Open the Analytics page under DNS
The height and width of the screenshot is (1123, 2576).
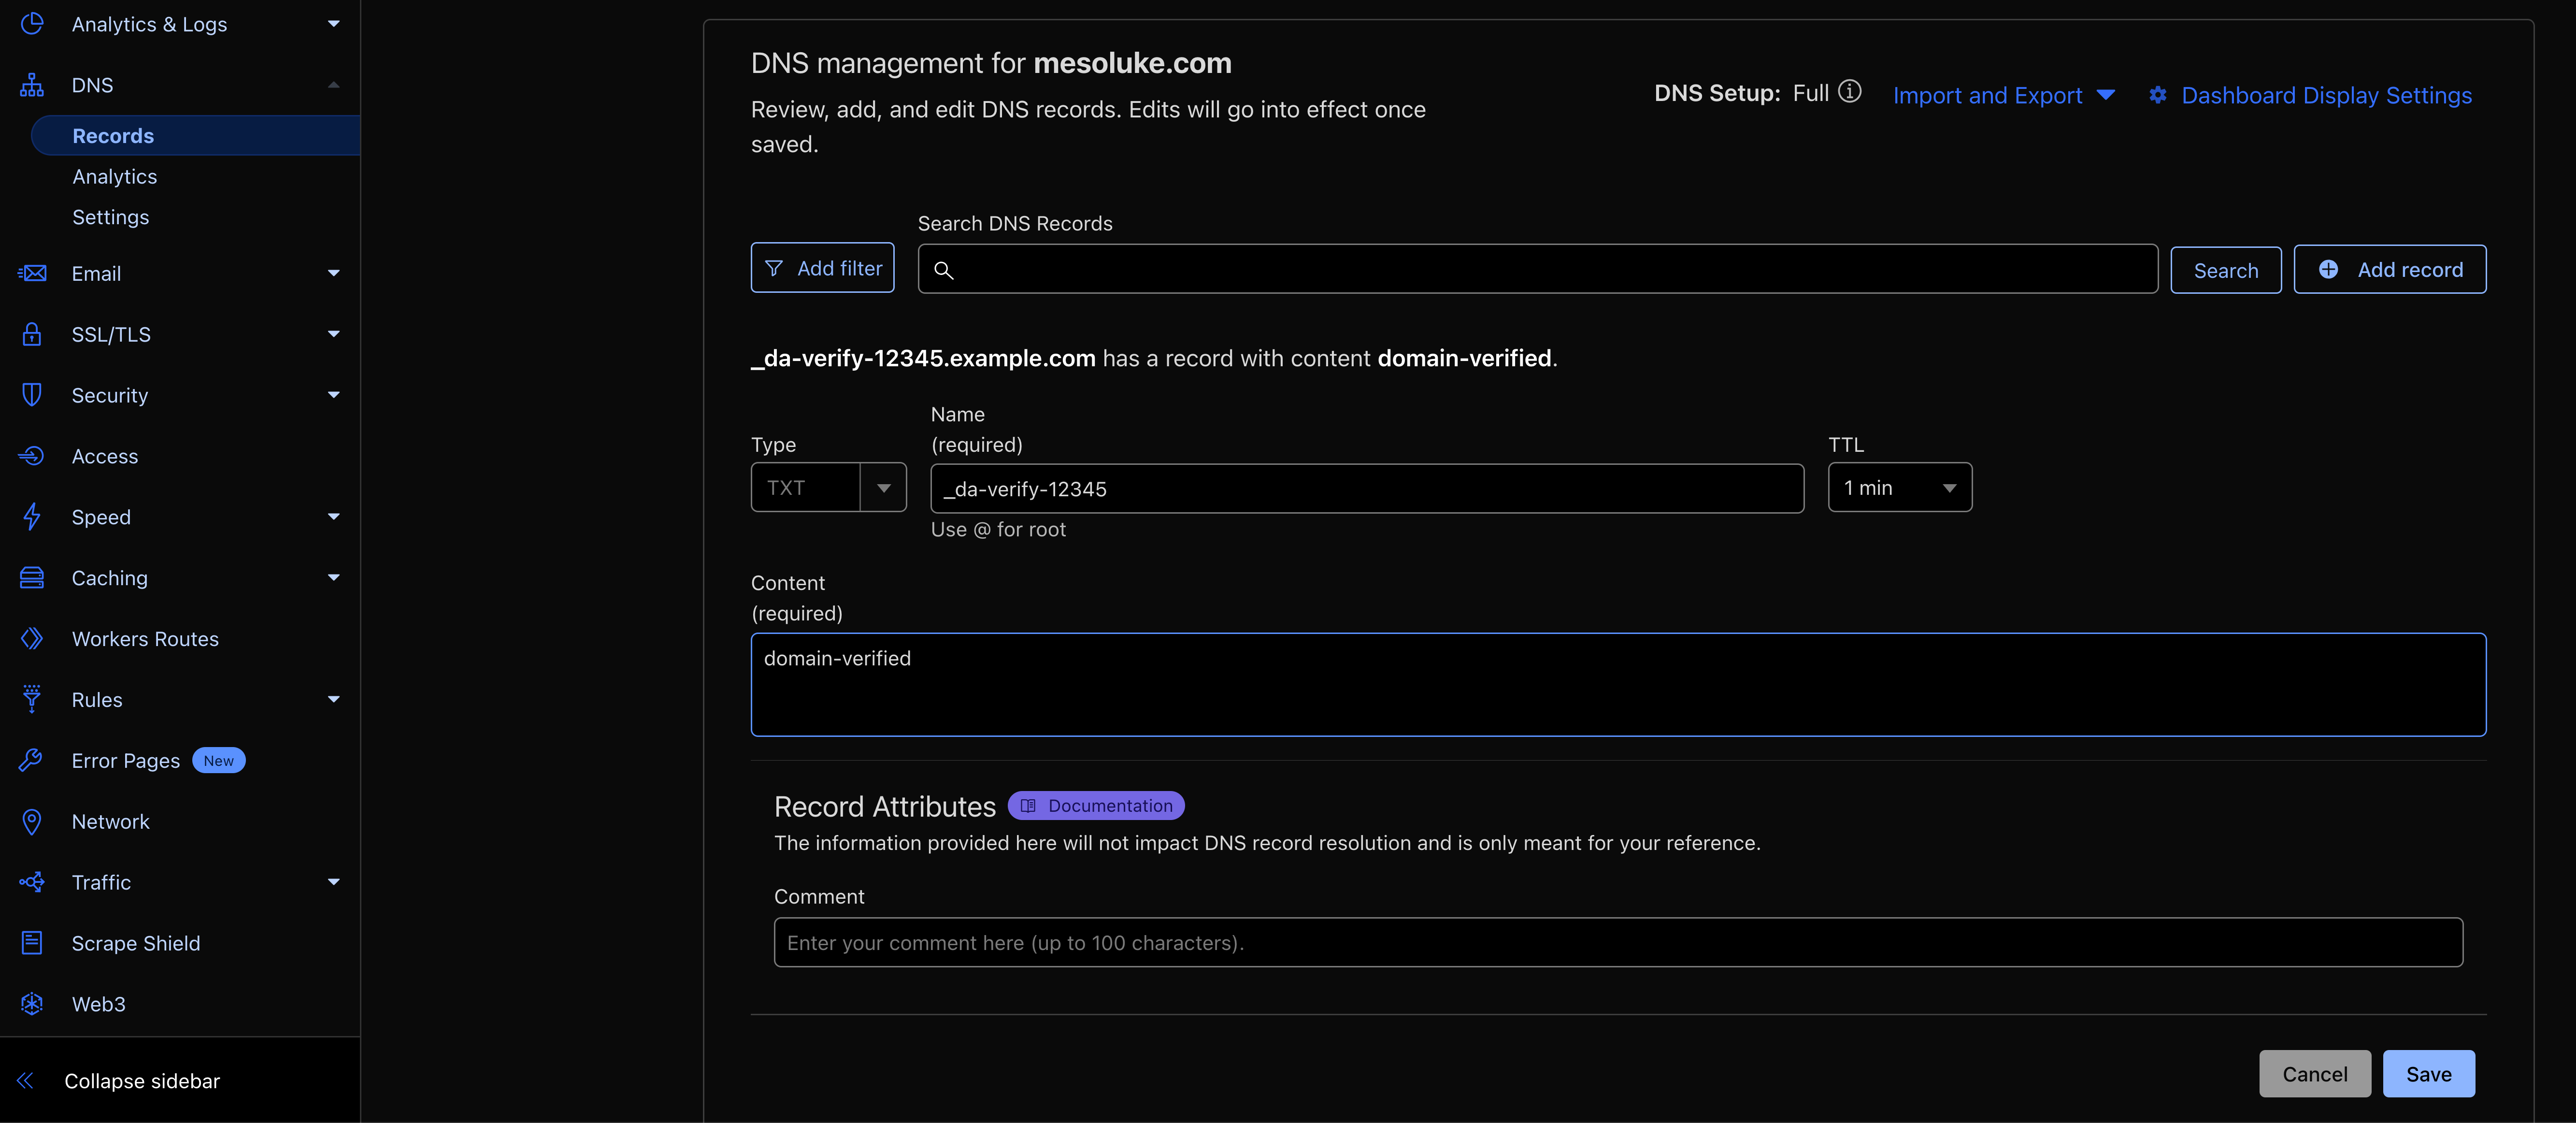point(114,176)
